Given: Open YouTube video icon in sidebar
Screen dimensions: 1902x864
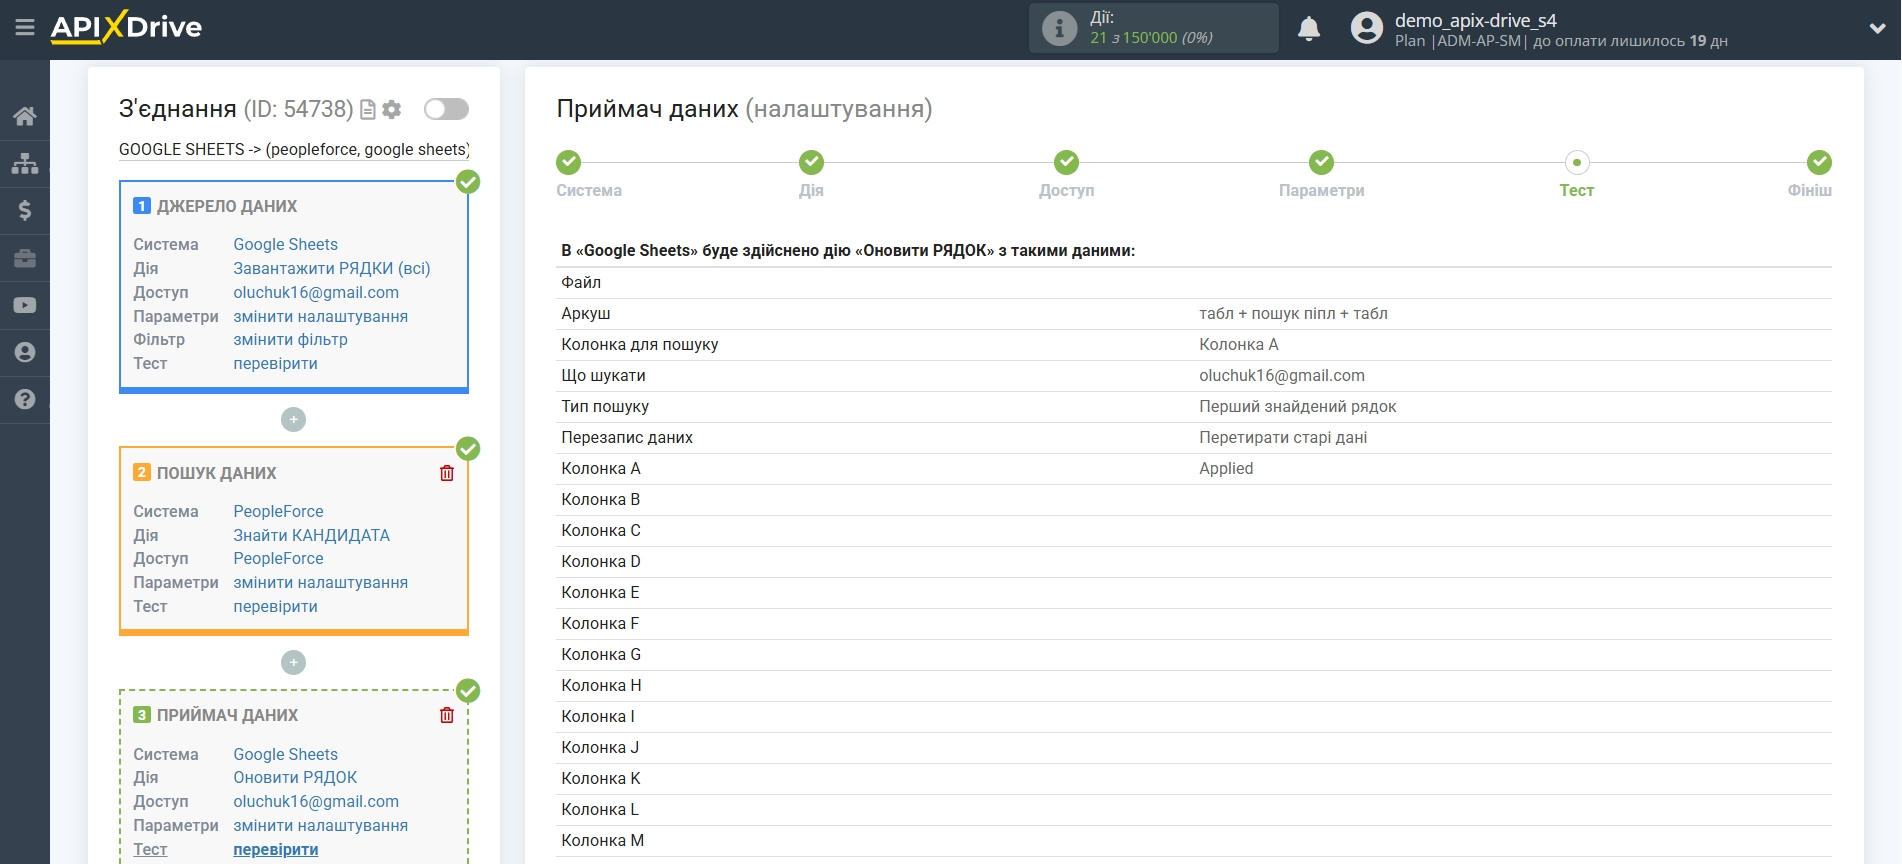Looking at the screenshot, I should 25,305.
